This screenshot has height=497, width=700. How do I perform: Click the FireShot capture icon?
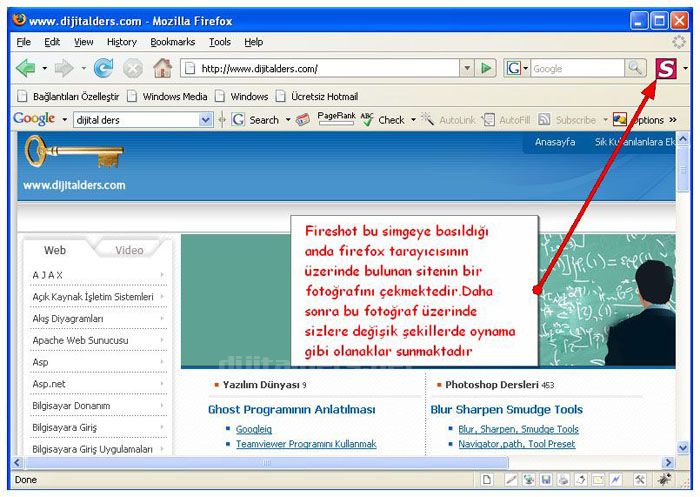click(x=665, y=68)
